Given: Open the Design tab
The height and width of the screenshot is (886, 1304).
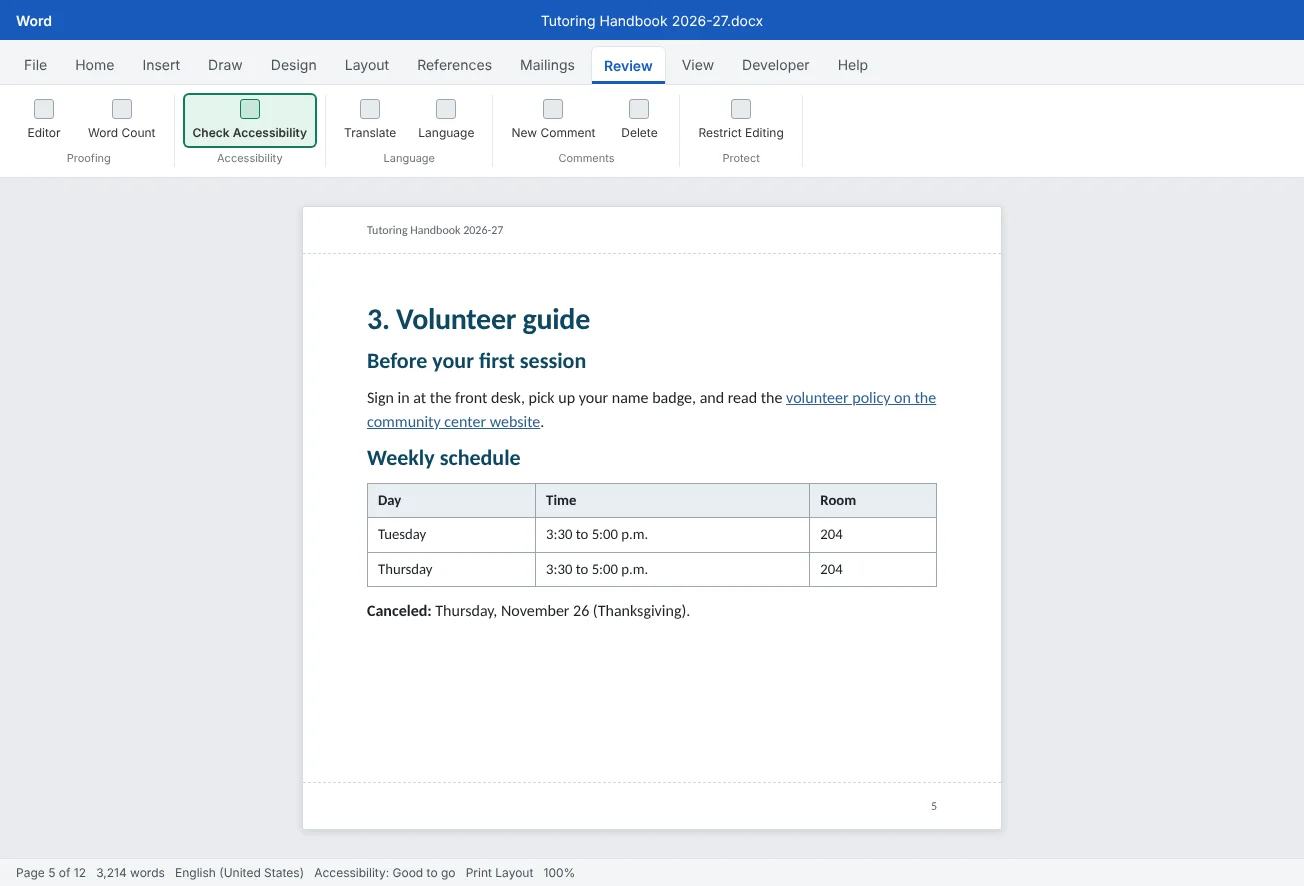Looking at the screenshot, I should click(x=293, y=65).
